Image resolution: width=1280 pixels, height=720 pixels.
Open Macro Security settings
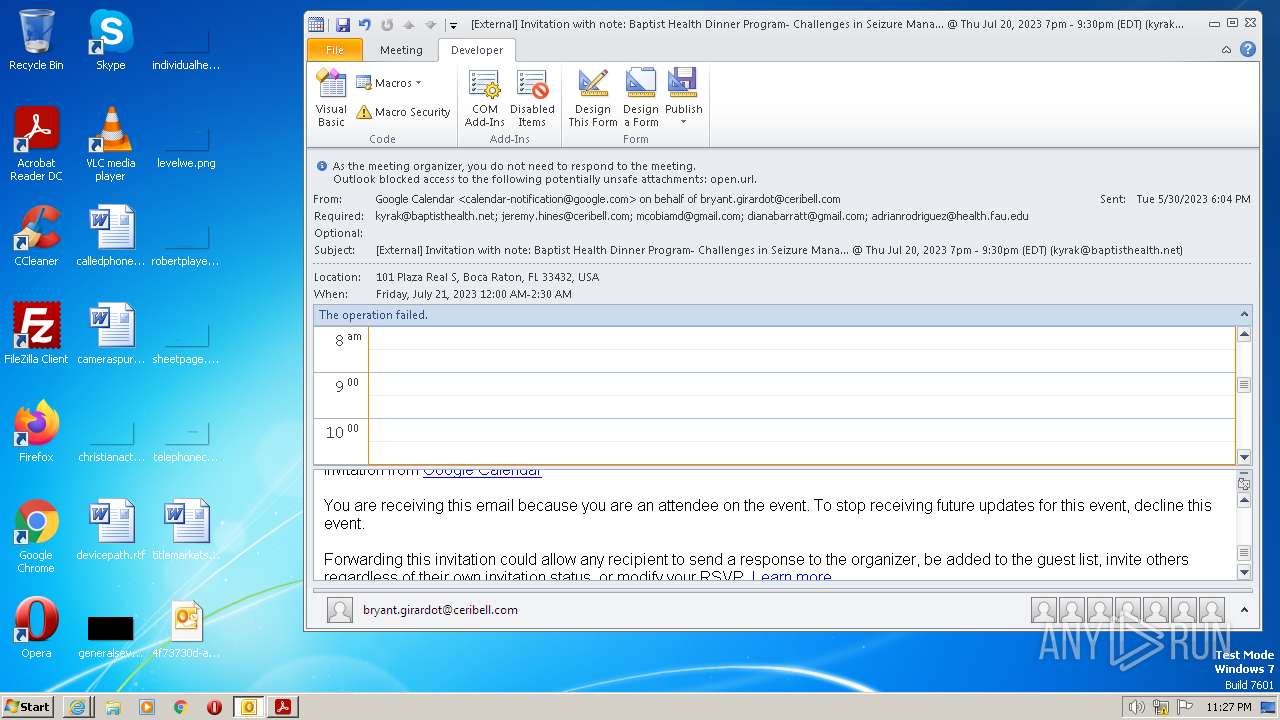pos(403,112)
